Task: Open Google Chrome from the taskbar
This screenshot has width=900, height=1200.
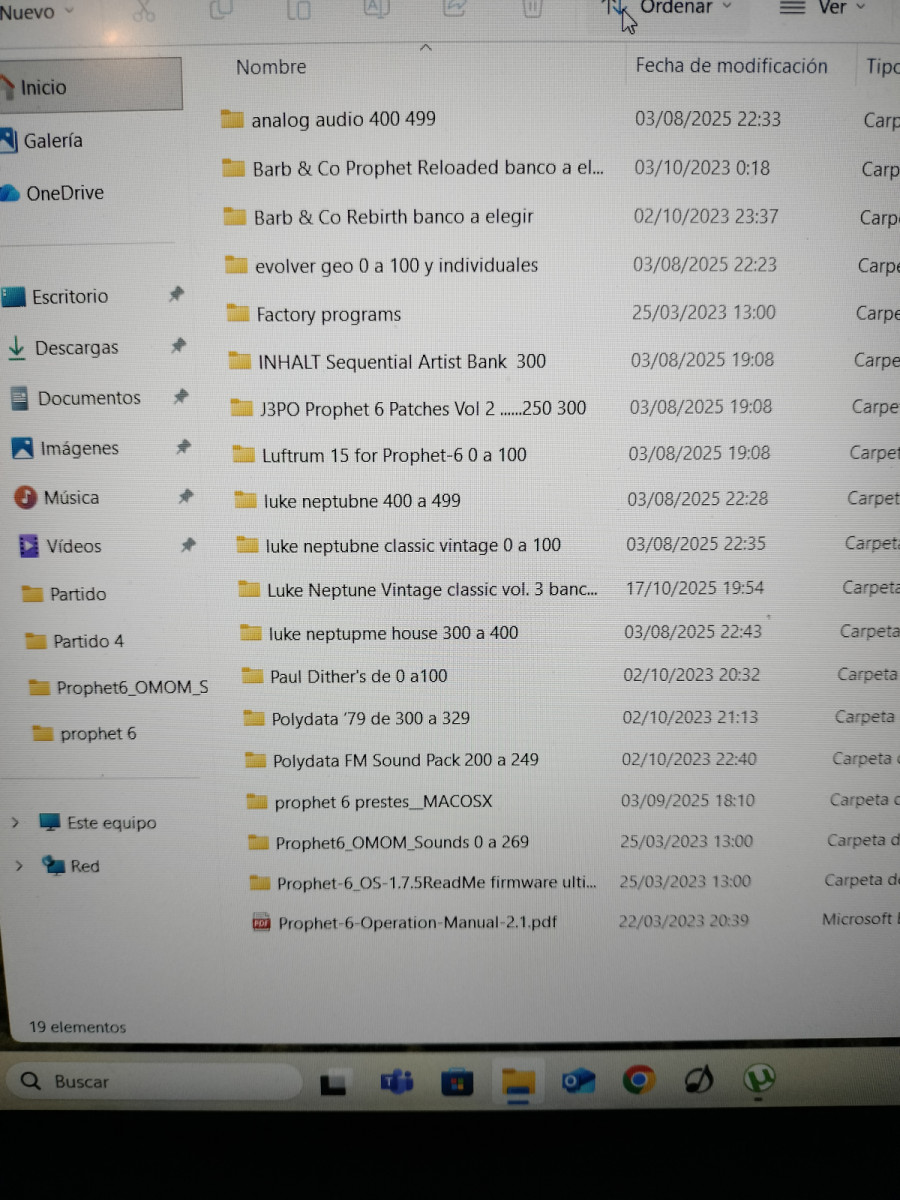Action: tap(638, 1080)
